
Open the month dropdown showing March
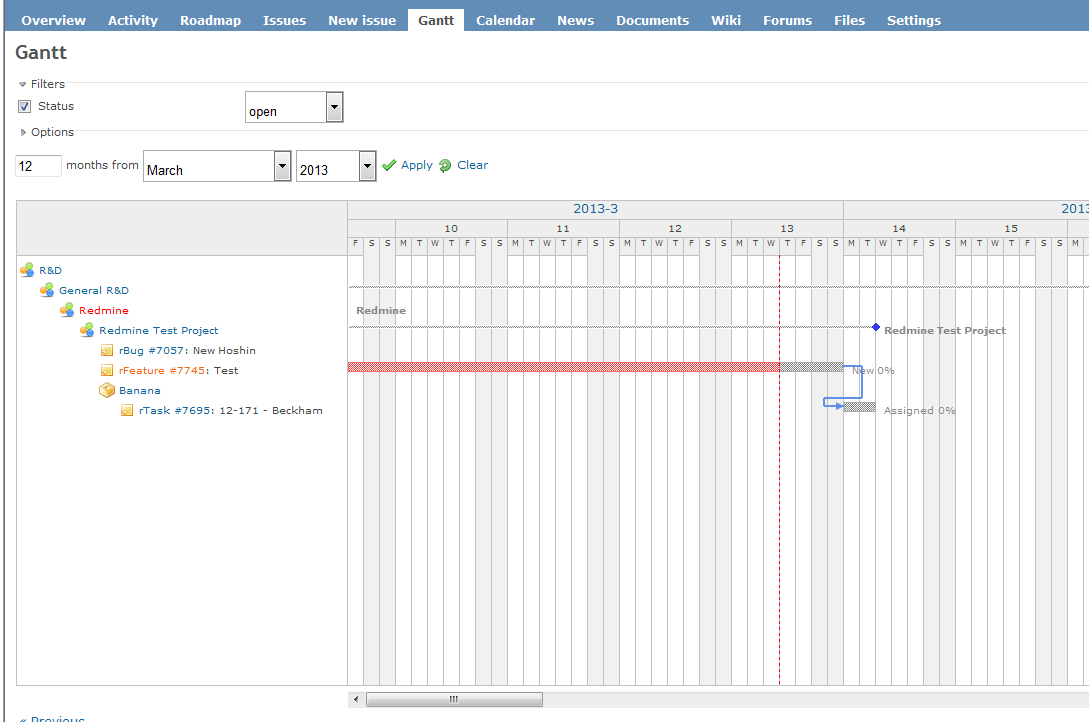(x=217, y=166)
